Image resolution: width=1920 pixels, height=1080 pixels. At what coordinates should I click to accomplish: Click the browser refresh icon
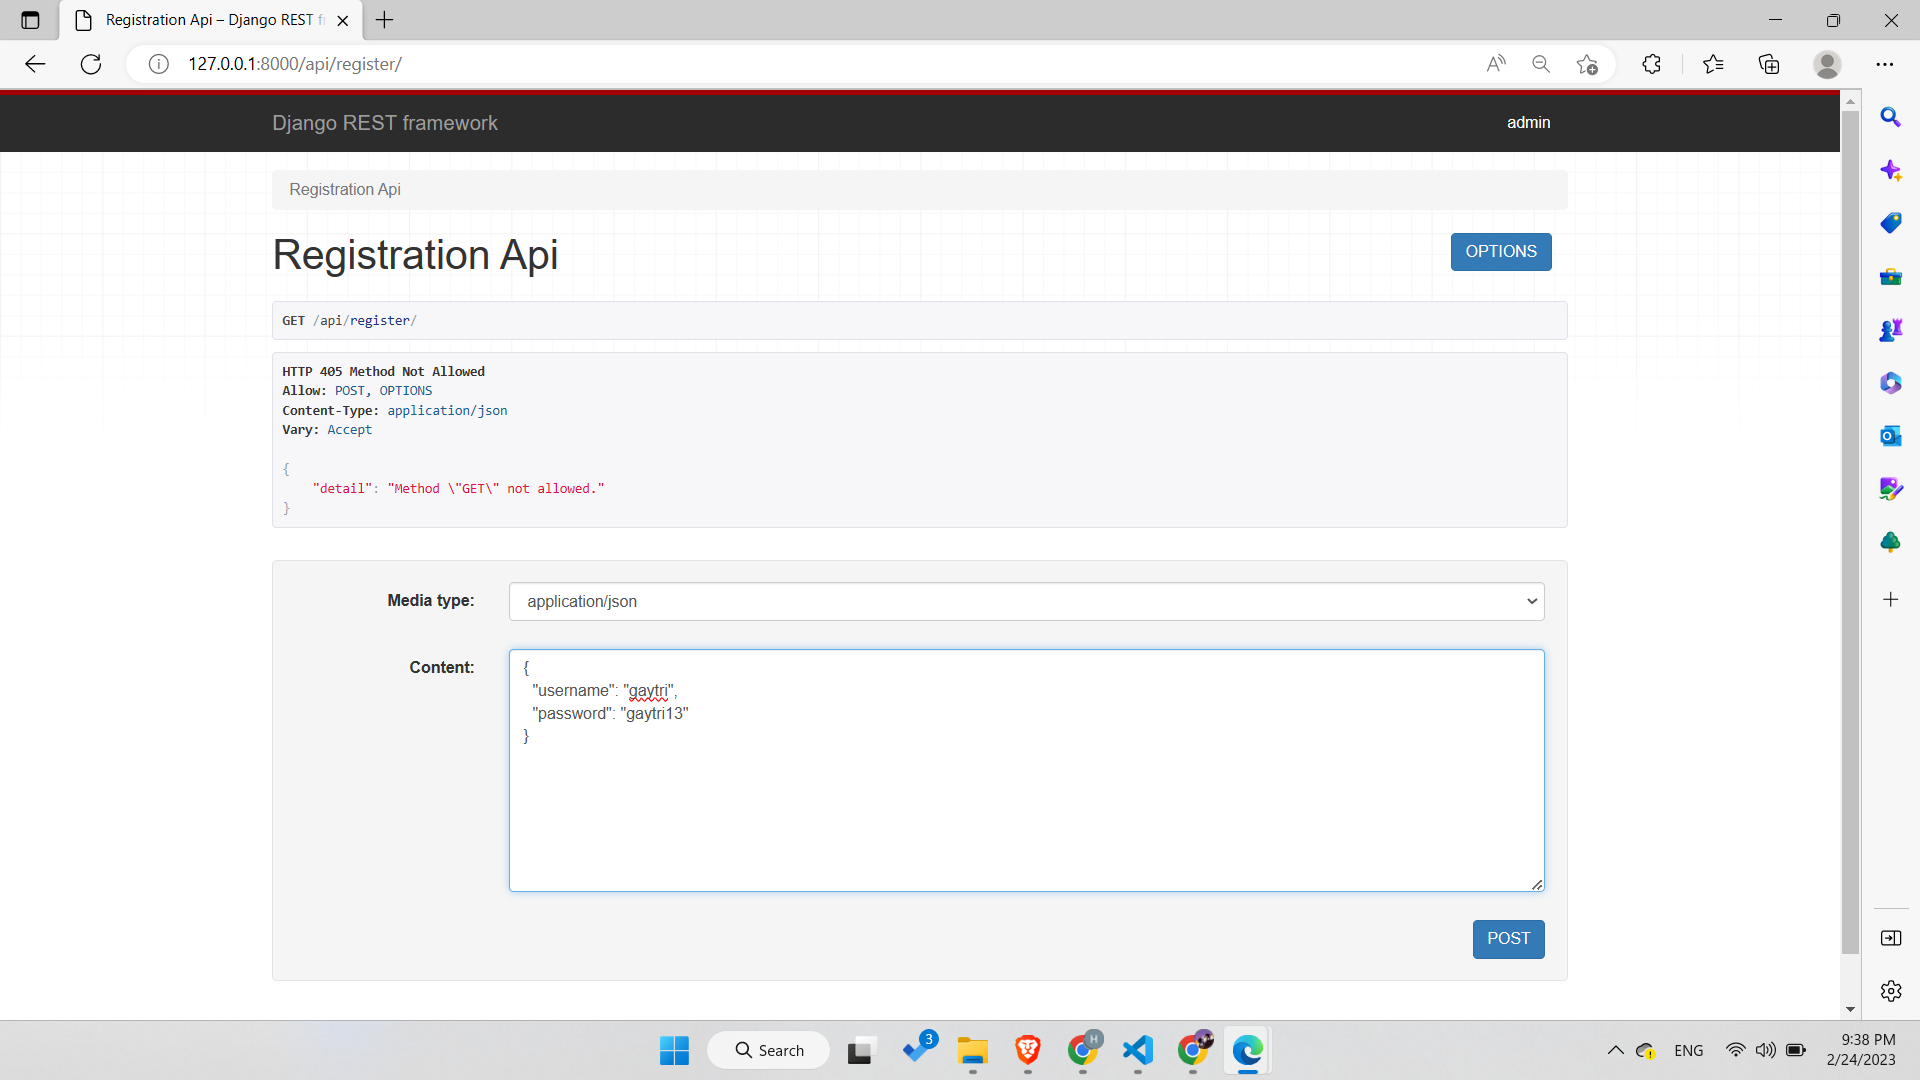(x=91, y=64)
